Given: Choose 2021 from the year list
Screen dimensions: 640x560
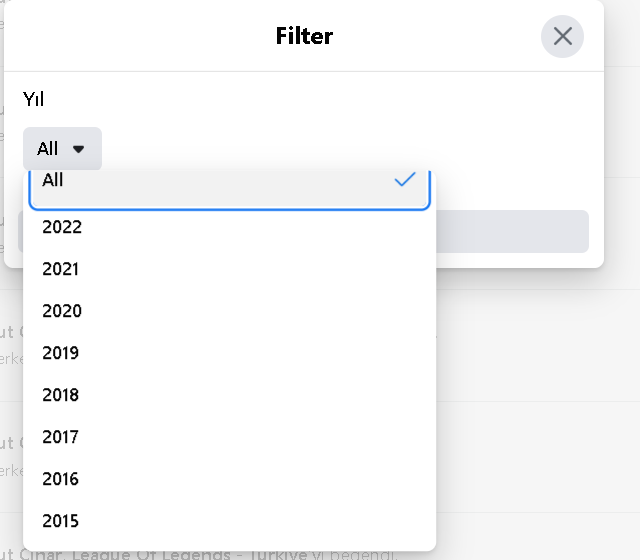Looking at the screenshot, I should tap(229, 269).
